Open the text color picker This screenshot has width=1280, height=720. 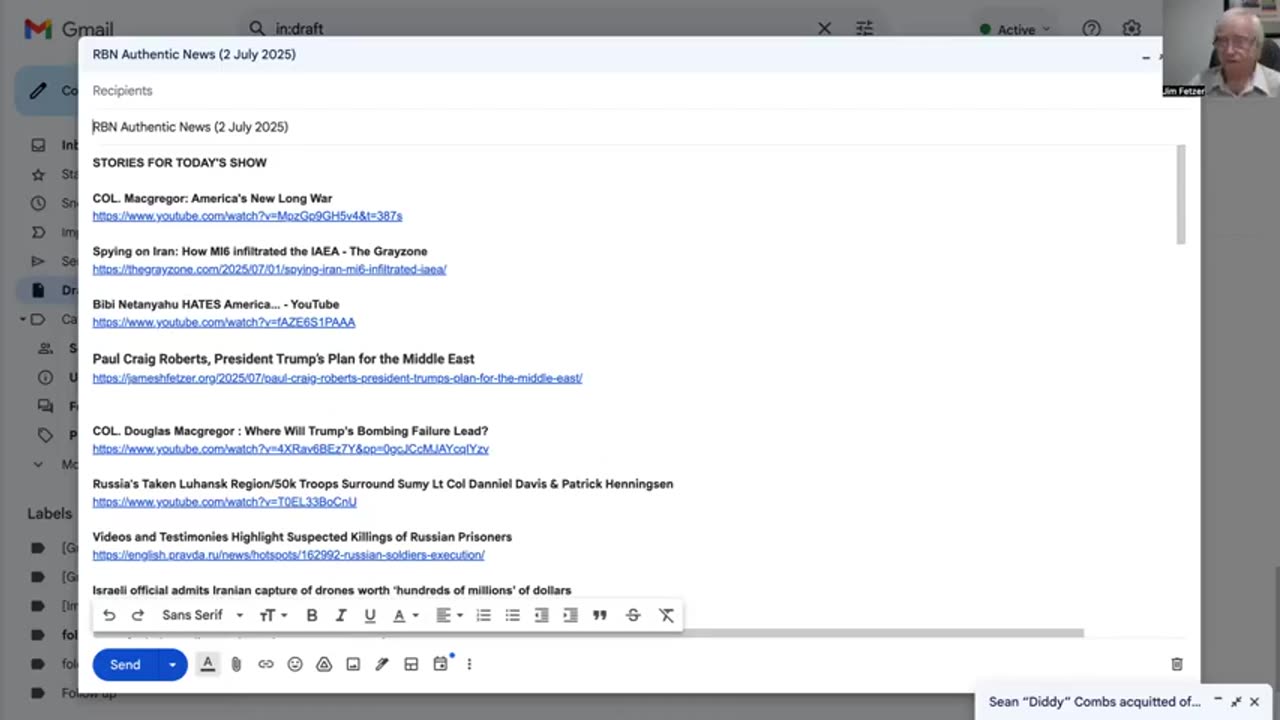pyautogui.click(x=405, y=615)
